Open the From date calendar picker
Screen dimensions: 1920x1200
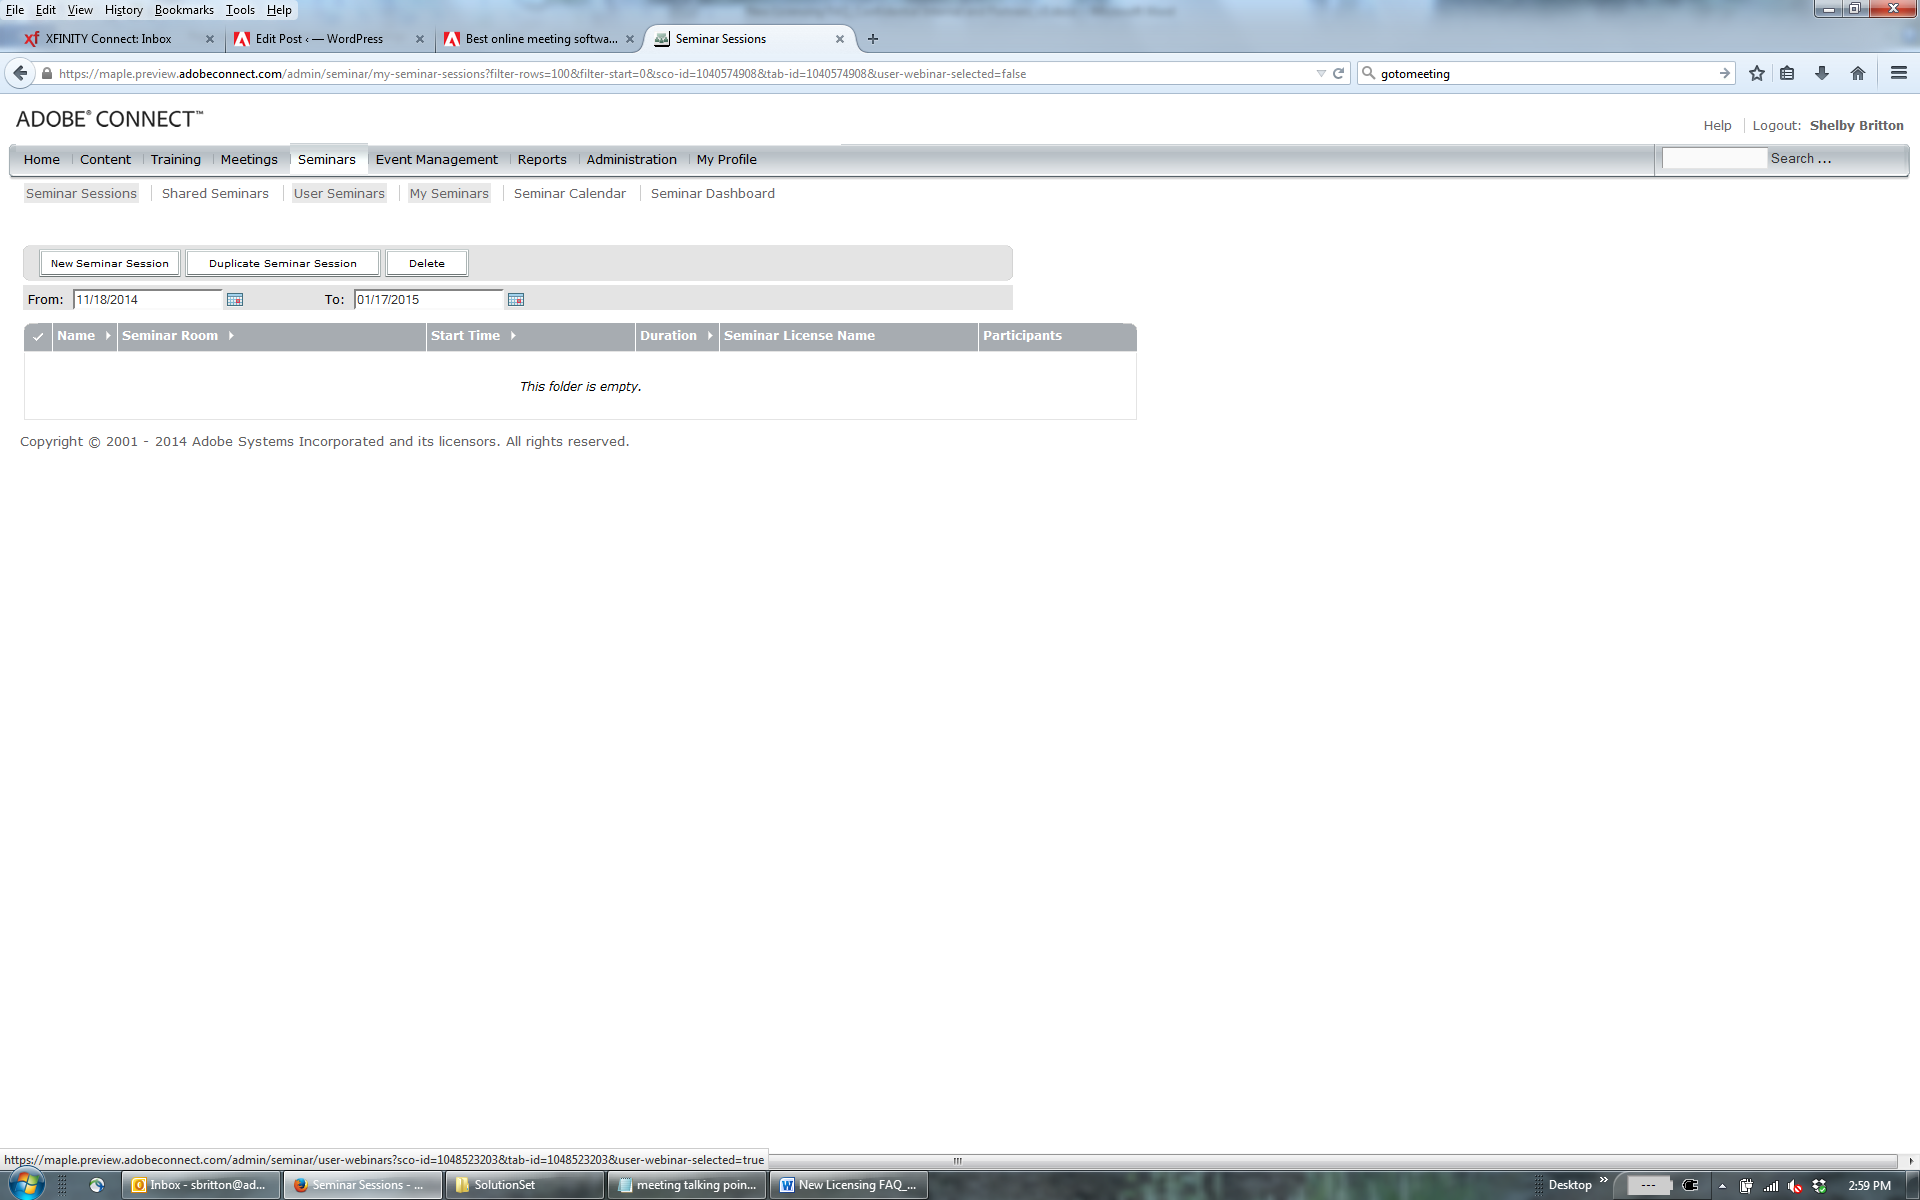coord(235,300)
